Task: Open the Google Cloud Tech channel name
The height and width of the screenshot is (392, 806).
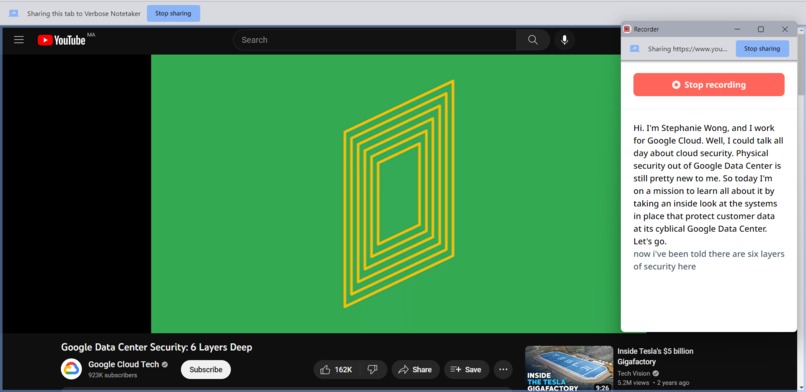Action: pyautogui.click(x=124, y=364)
